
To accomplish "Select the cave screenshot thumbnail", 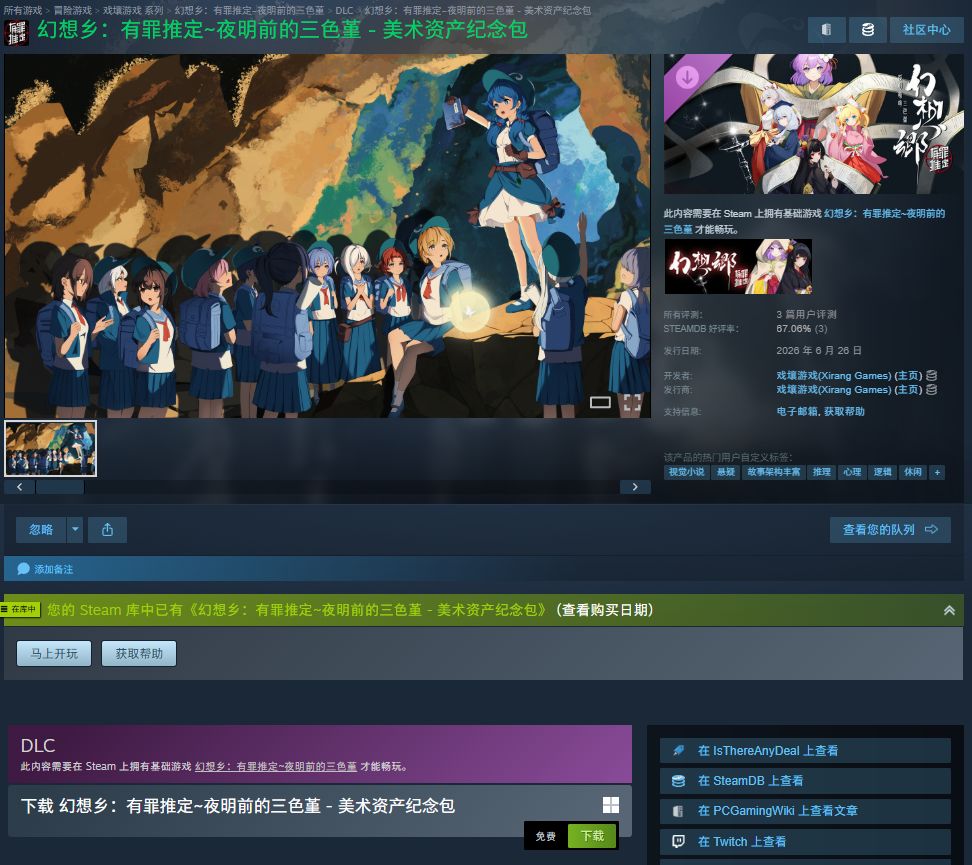I will tap(50, 448).
